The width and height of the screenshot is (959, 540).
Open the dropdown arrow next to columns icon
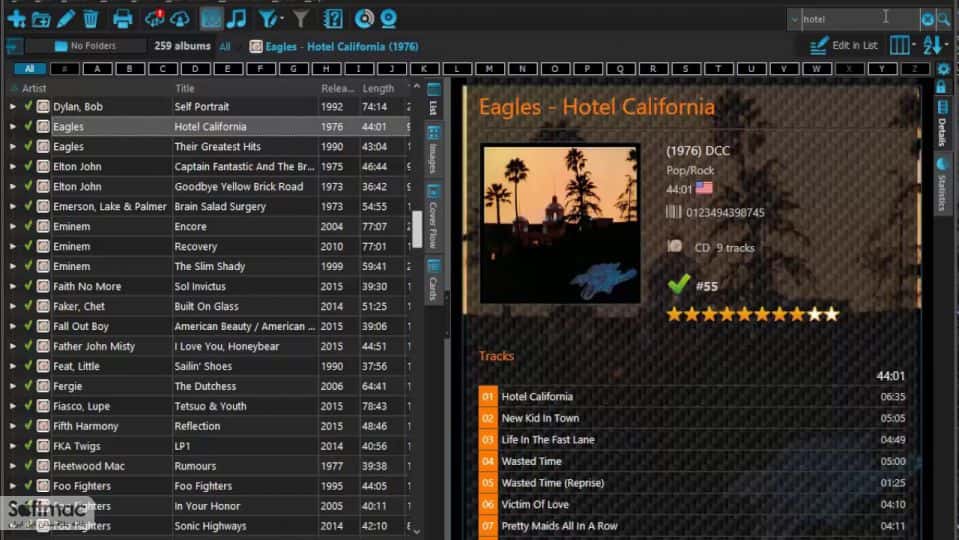click(914, 45)
